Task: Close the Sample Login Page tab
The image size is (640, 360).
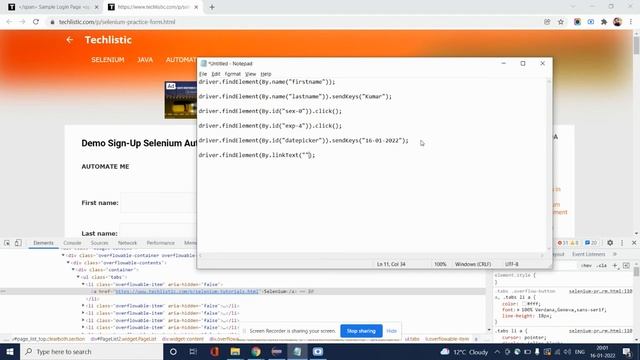Action: tap(97, 7)
